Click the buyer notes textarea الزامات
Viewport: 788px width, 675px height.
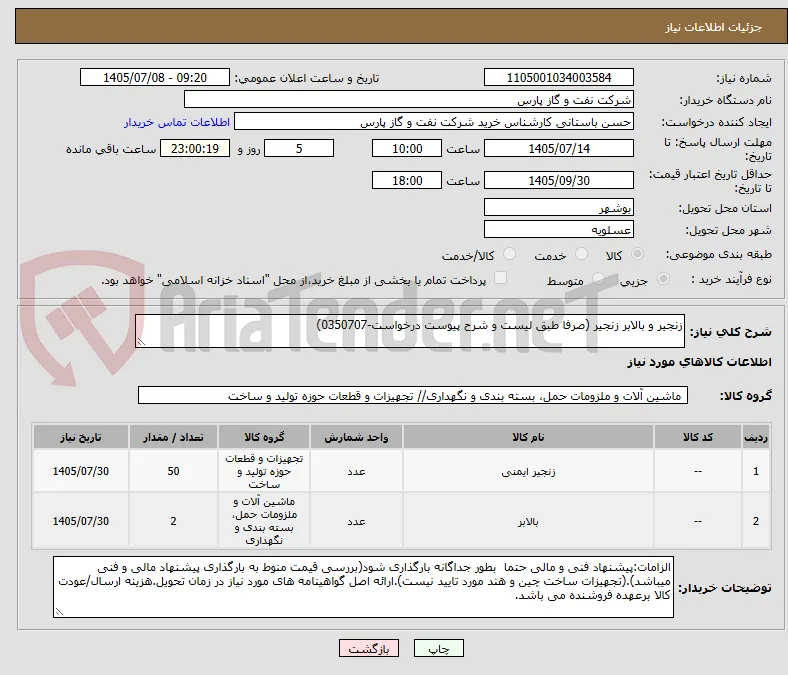(363, 587)
